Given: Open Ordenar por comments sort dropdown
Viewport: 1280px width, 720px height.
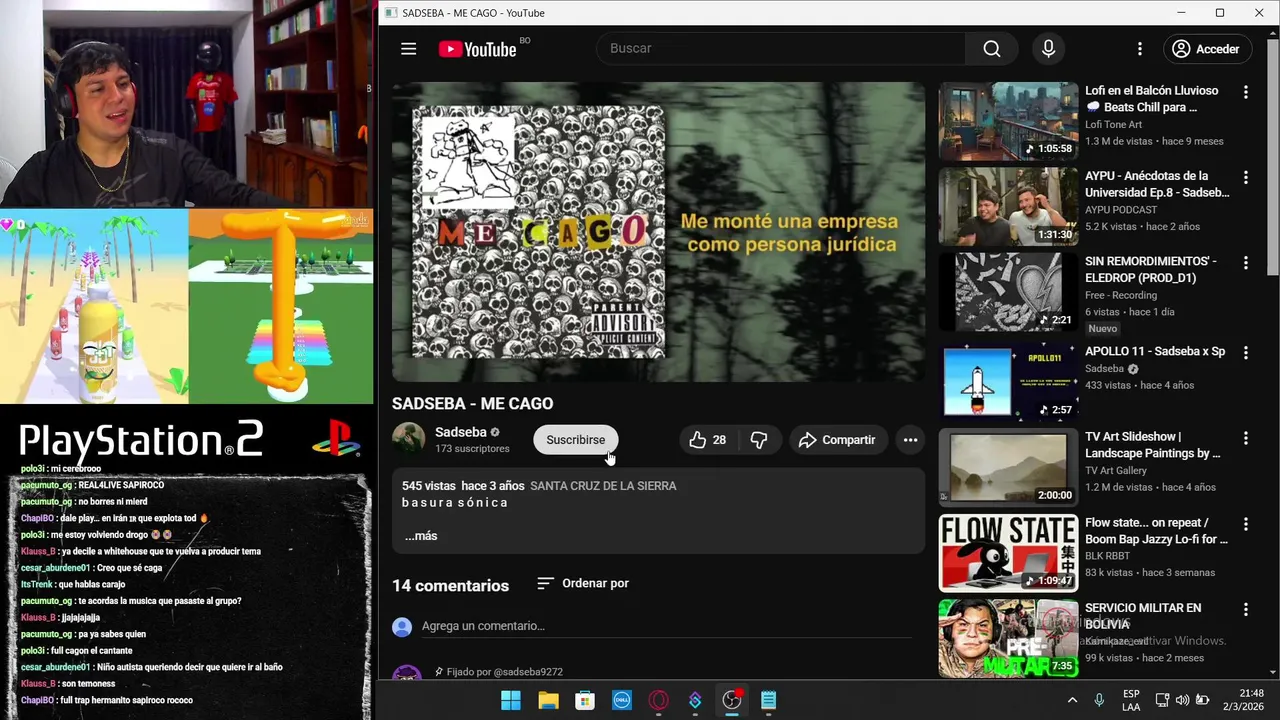Looking at the screenshot, I should click(x=582, y=583).
